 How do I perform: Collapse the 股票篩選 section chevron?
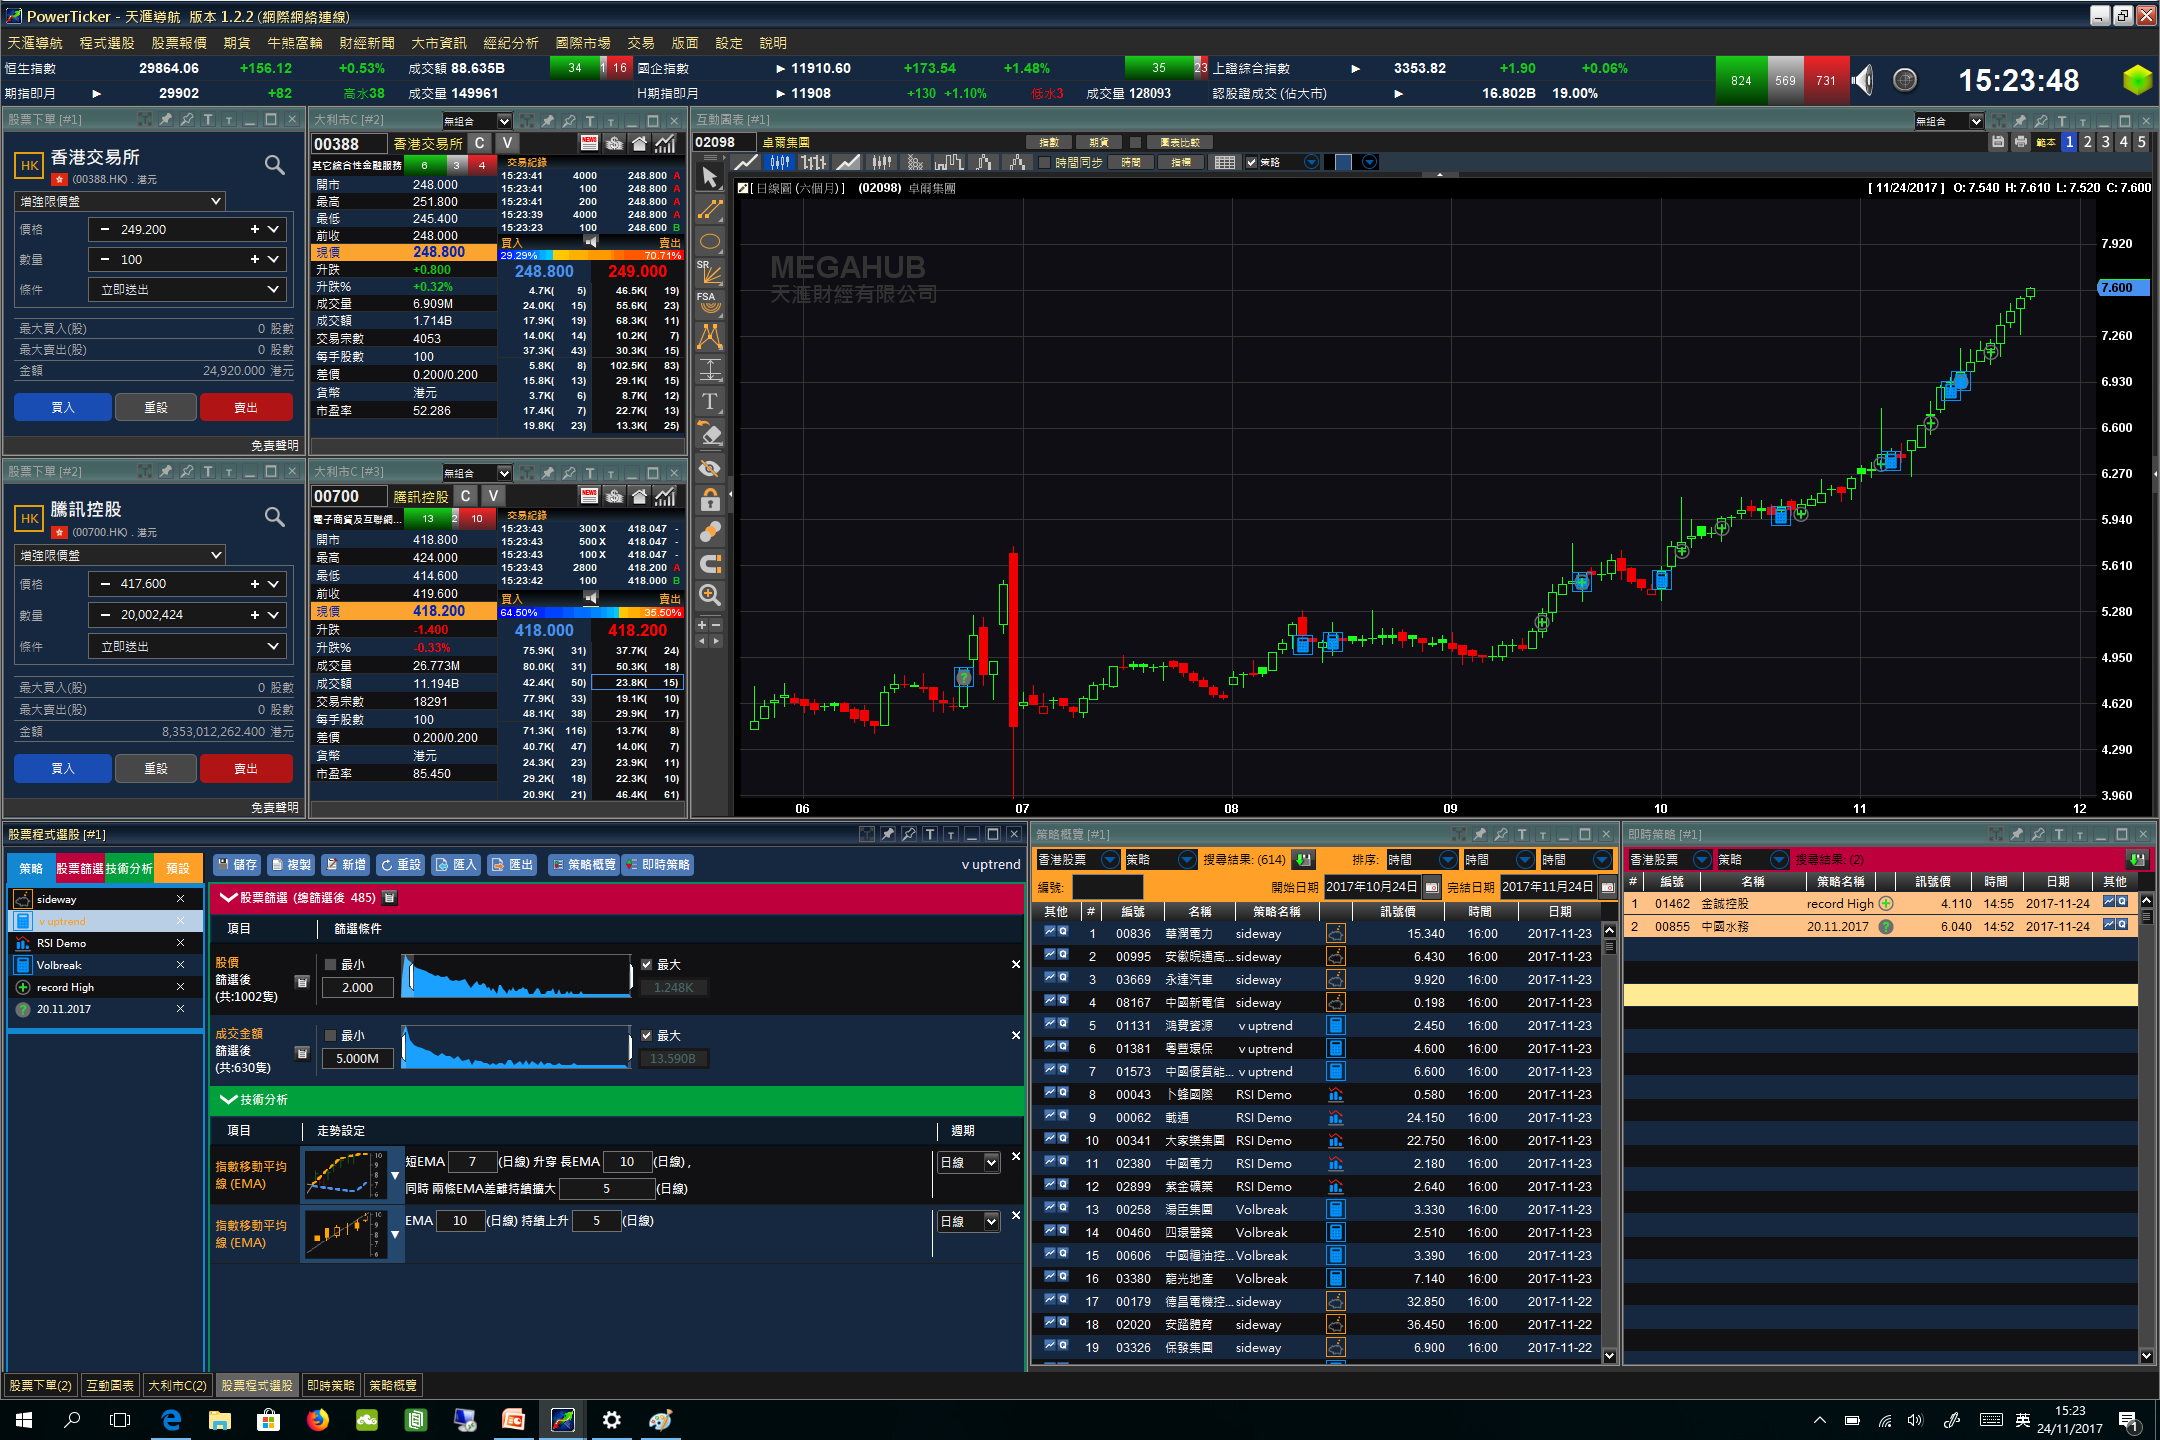[228, 897]
